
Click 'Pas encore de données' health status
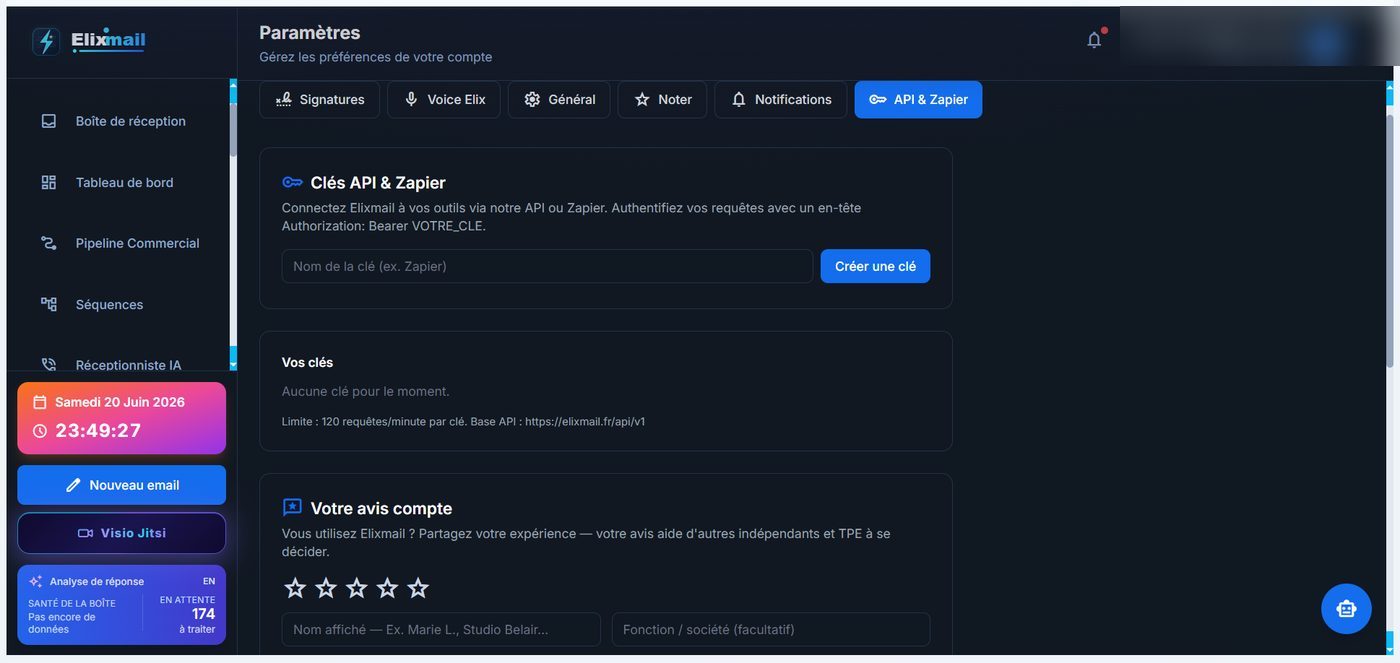[62, 623]
